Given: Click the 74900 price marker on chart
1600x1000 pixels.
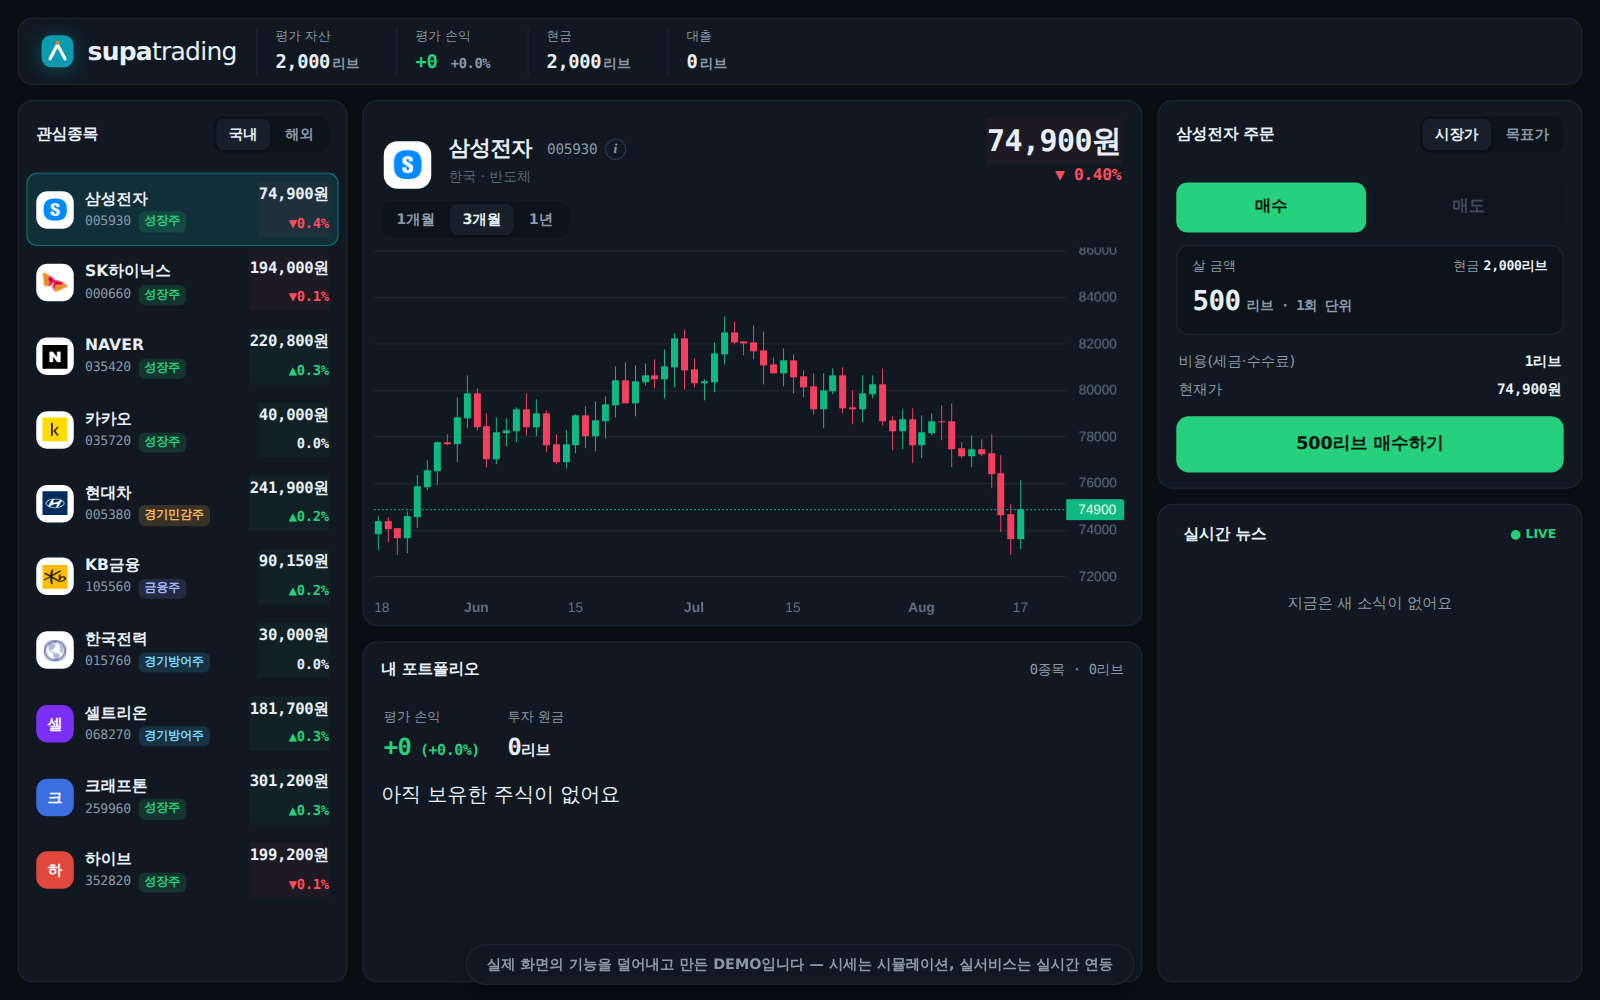Looking at the screenshot, I should click(1096, 509).
